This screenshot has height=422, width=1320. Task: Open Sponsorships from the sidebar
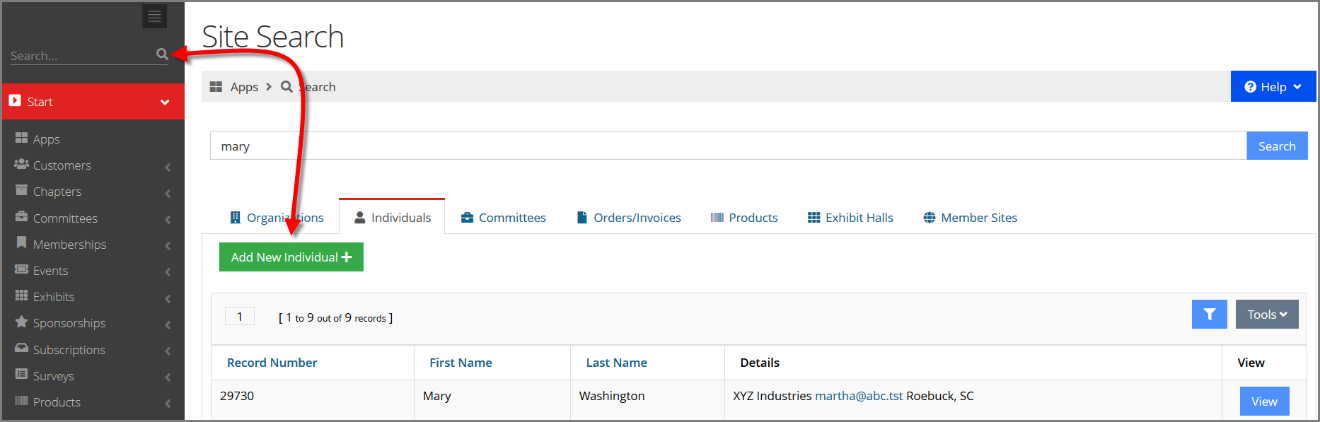pyautogui.click(x=69, y=323)
